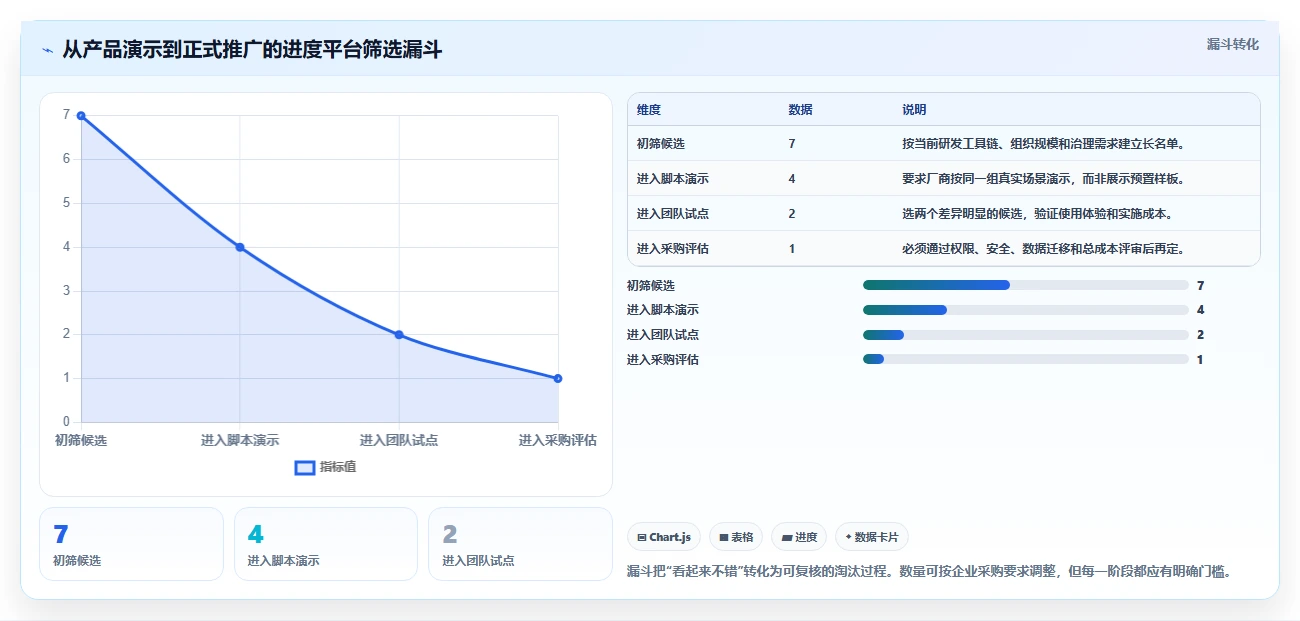Select the 数据卡片 tag chip
The image size is (1300, 621).
point(872,537)
